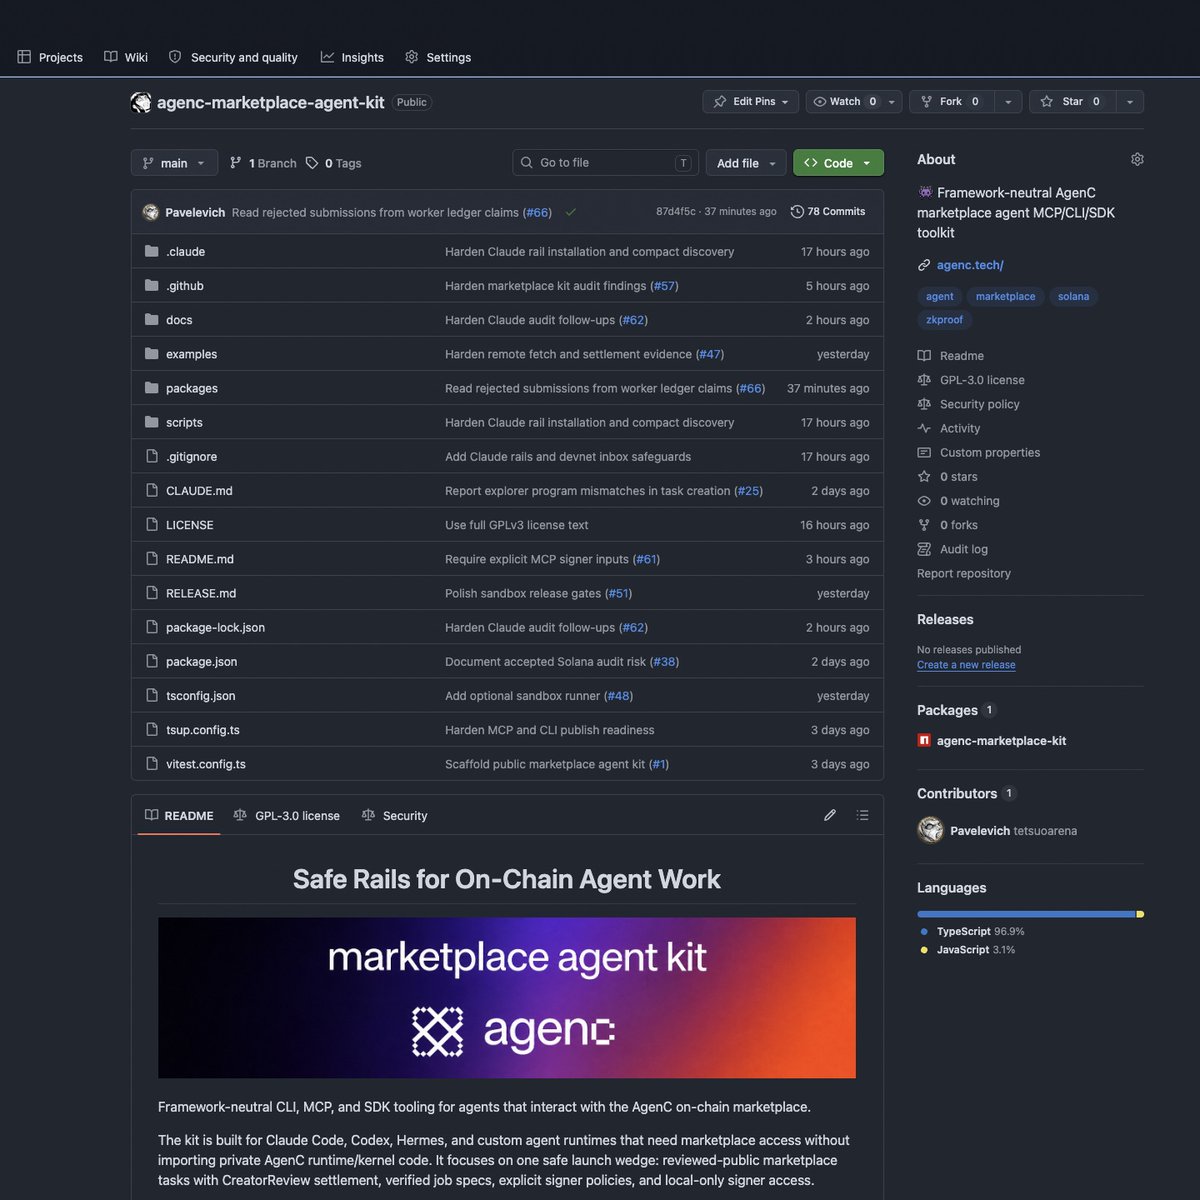Click the vitest.config.ts file icon
Screen dimensions: 1200x1200
coord(152,763)
